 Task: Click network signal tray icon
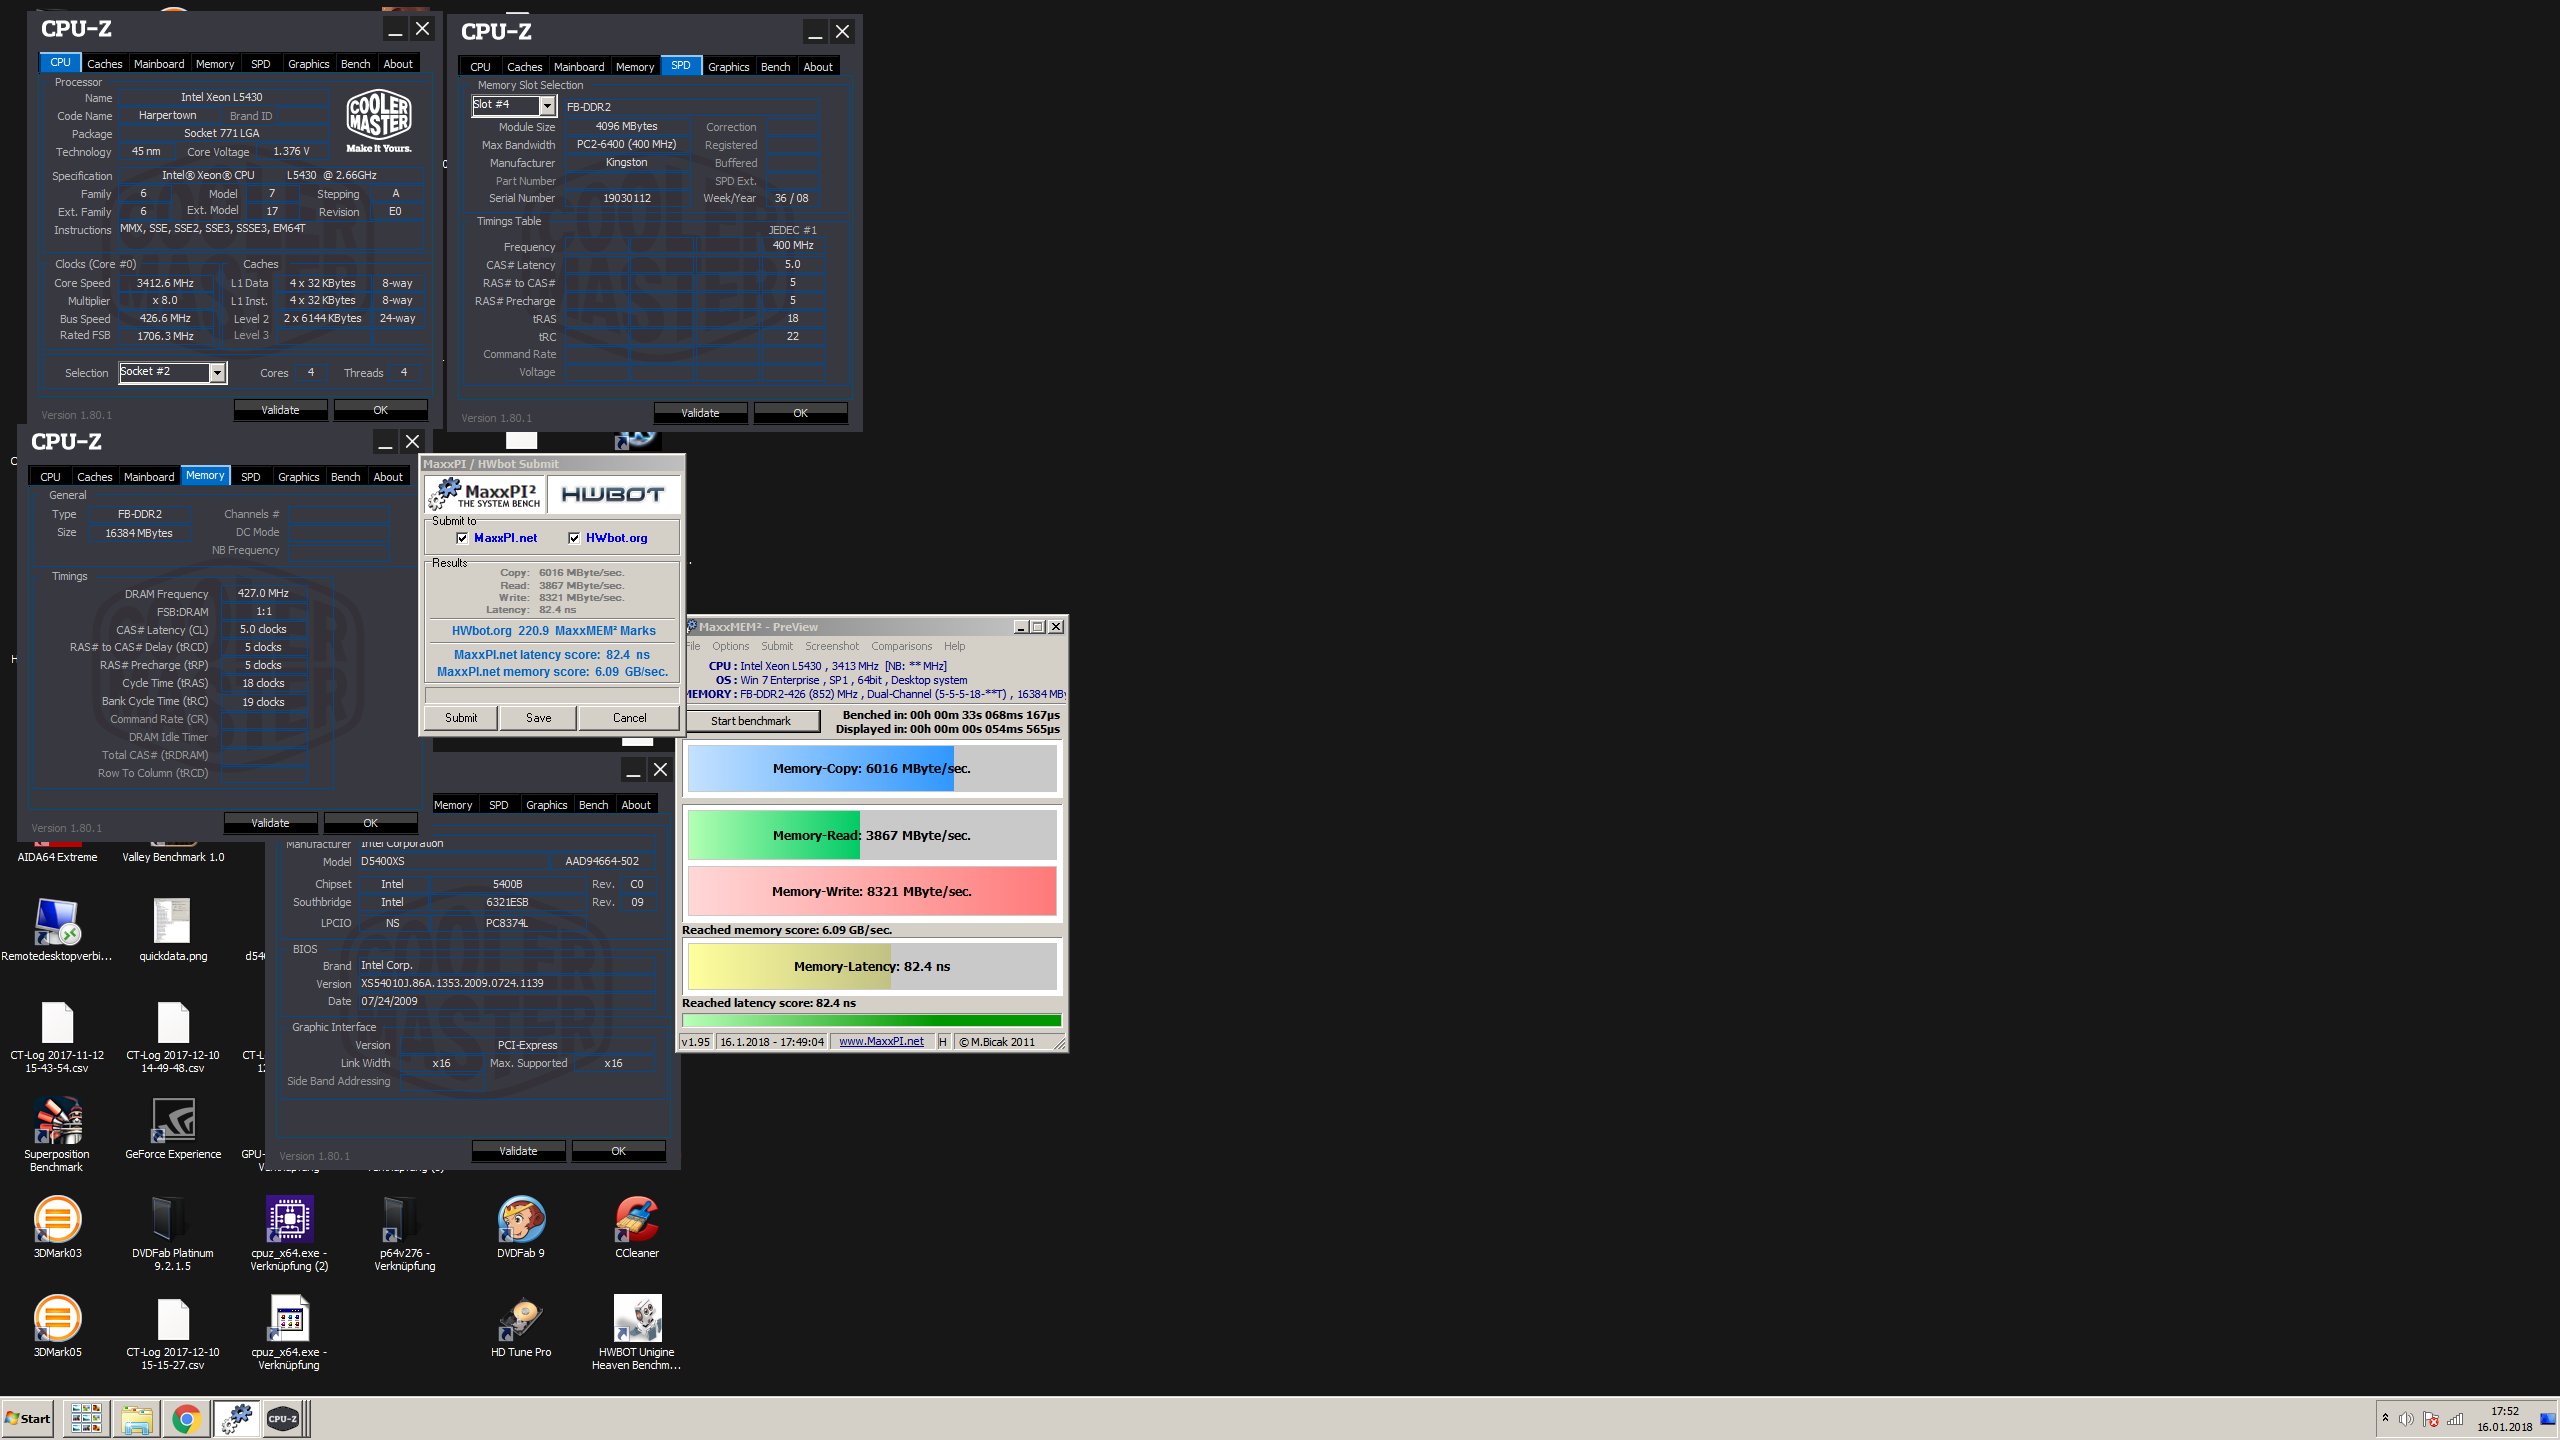click(x=2455, y=1419)
